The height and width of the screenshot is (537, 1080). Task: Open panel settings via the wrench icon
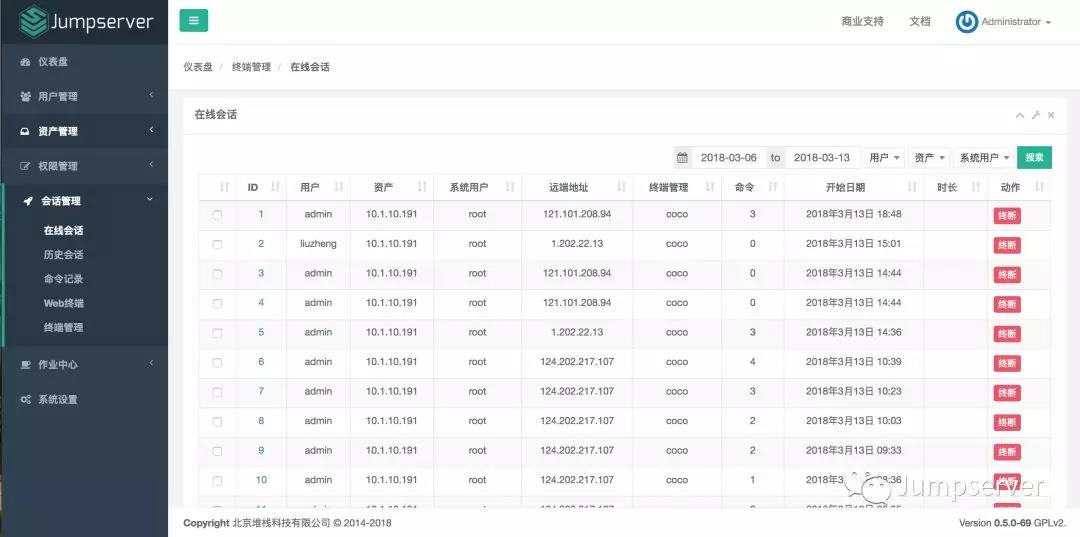1036,115
